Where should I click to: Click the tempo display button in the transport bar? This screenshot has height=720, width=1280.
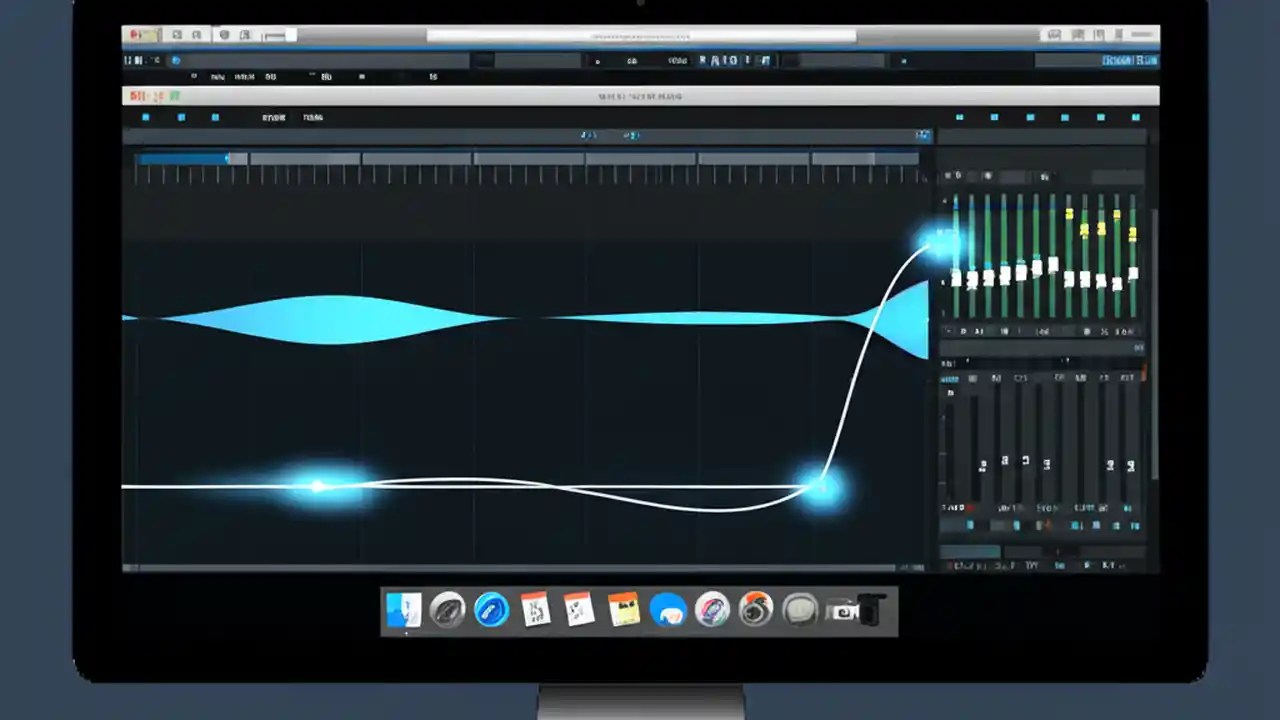click(631, 60)
